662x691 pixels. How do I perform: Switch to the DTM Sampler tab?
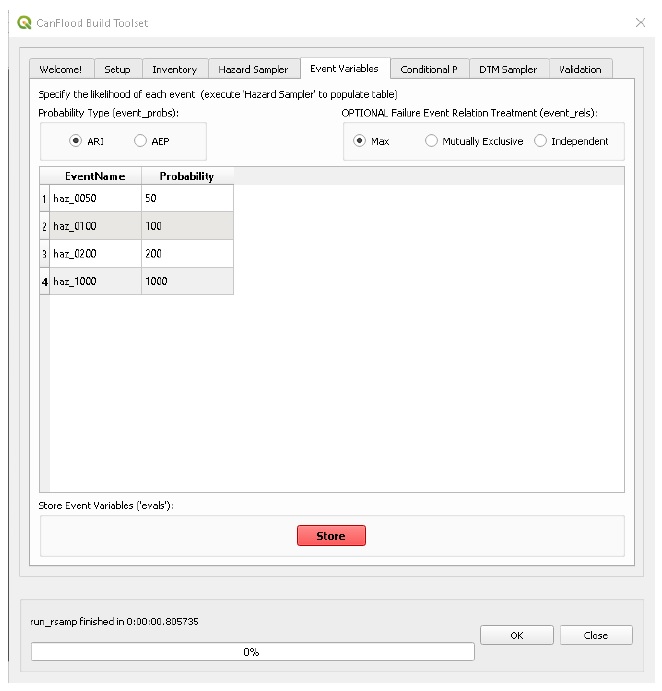pos(509,69)
